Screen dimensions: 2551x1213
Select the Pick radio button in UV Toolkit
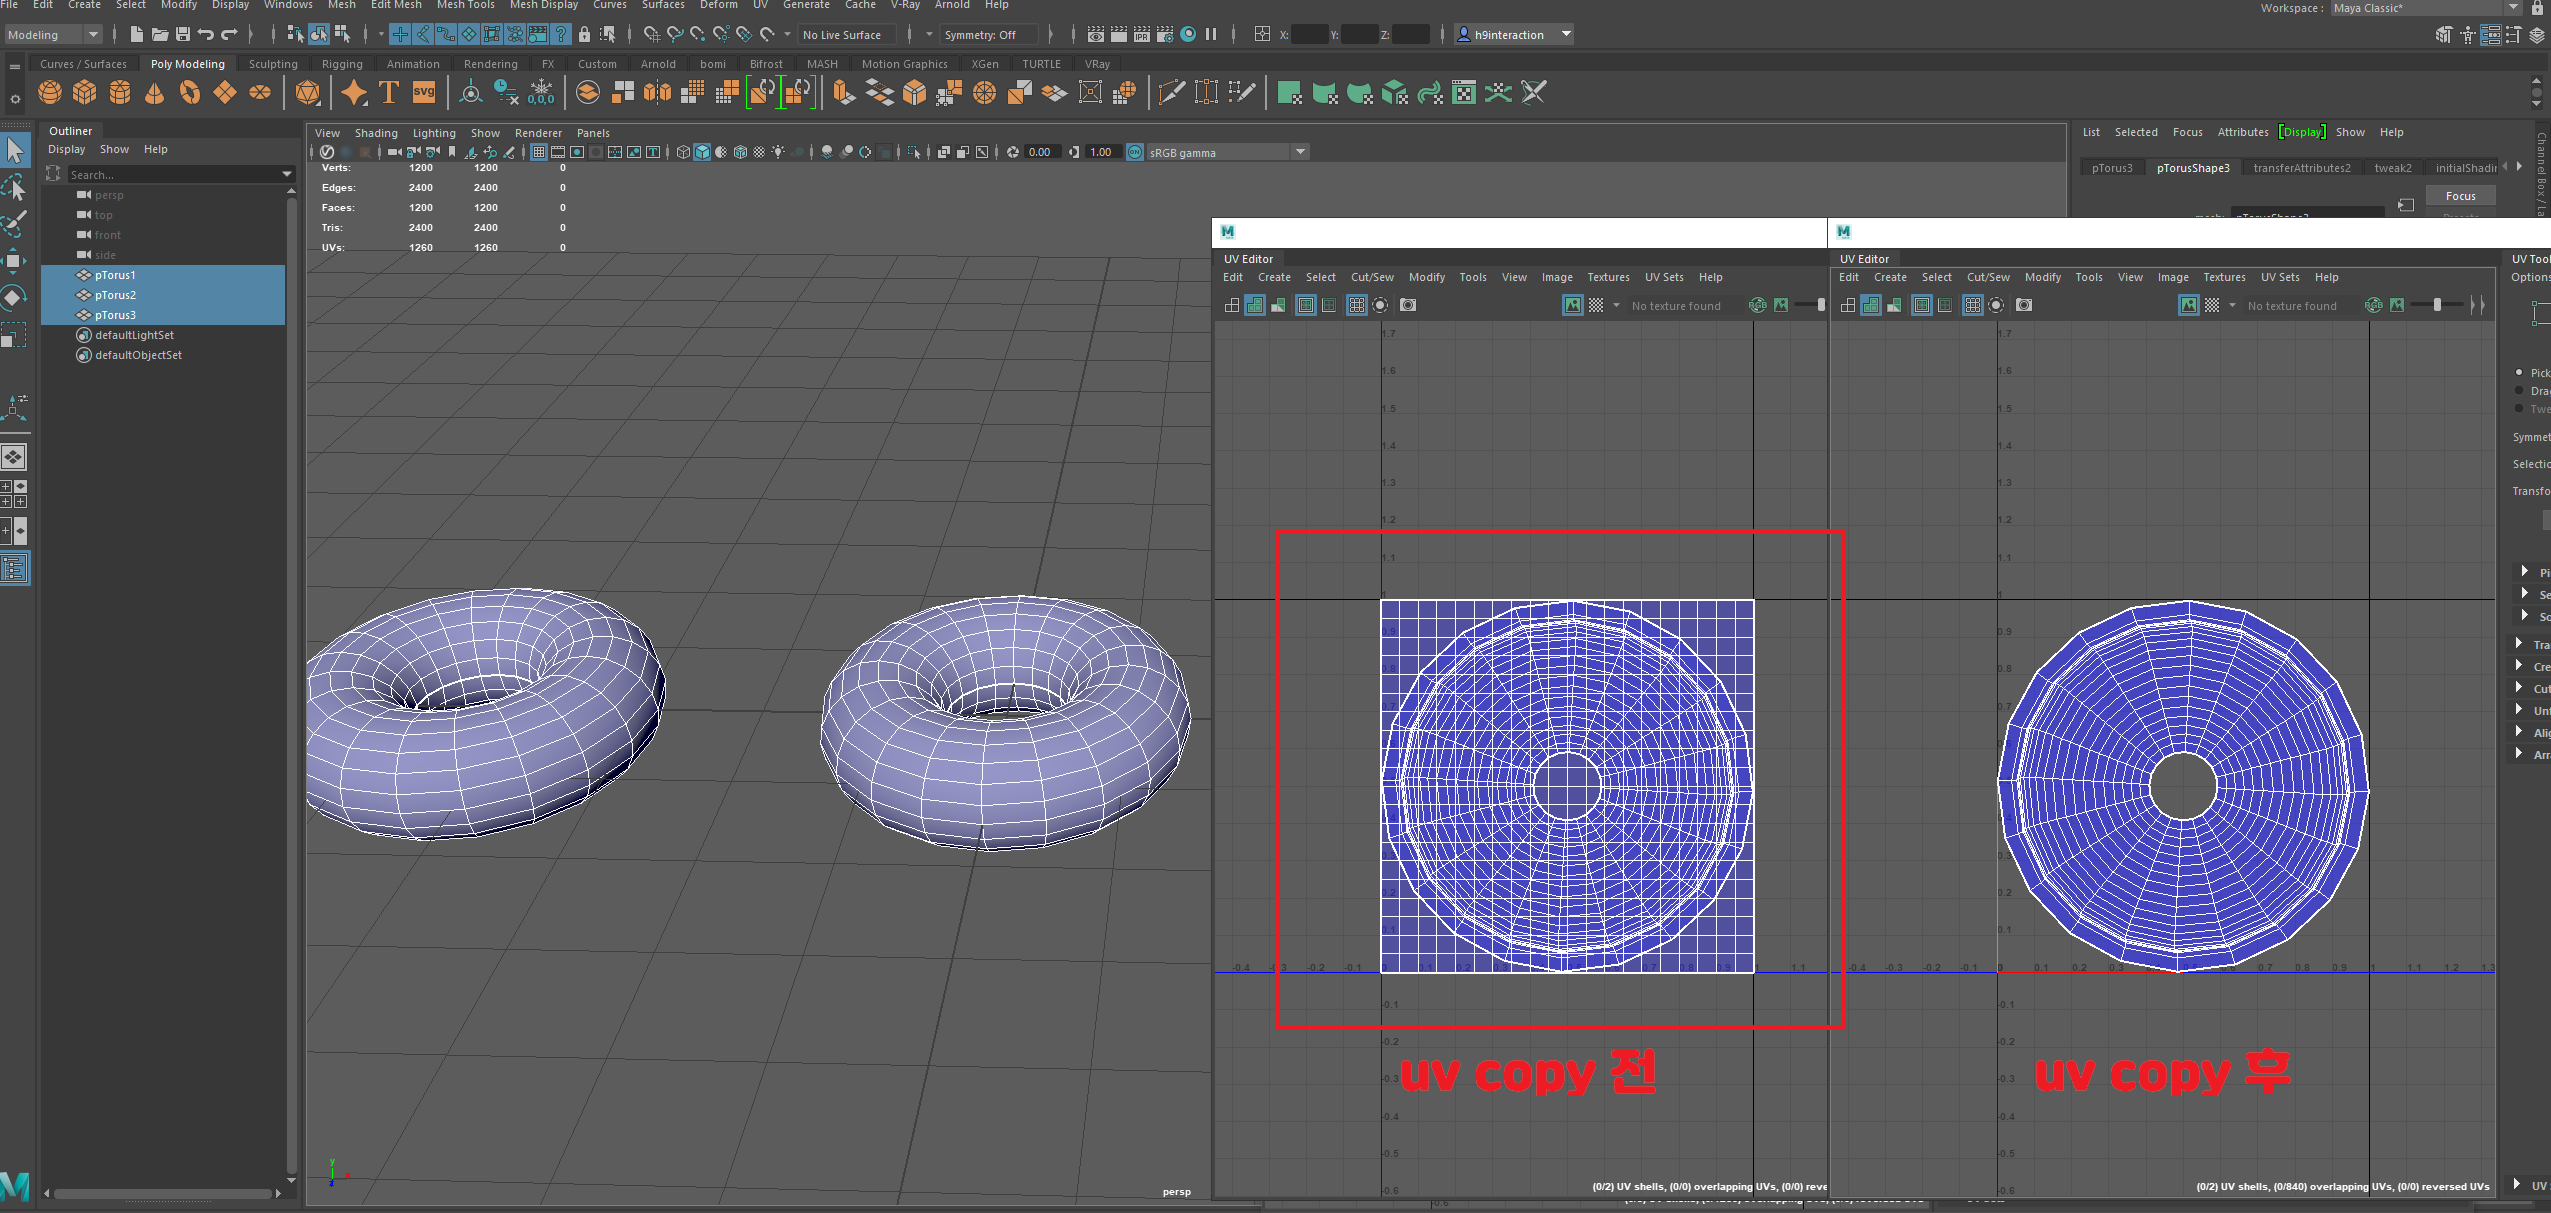2519,372
